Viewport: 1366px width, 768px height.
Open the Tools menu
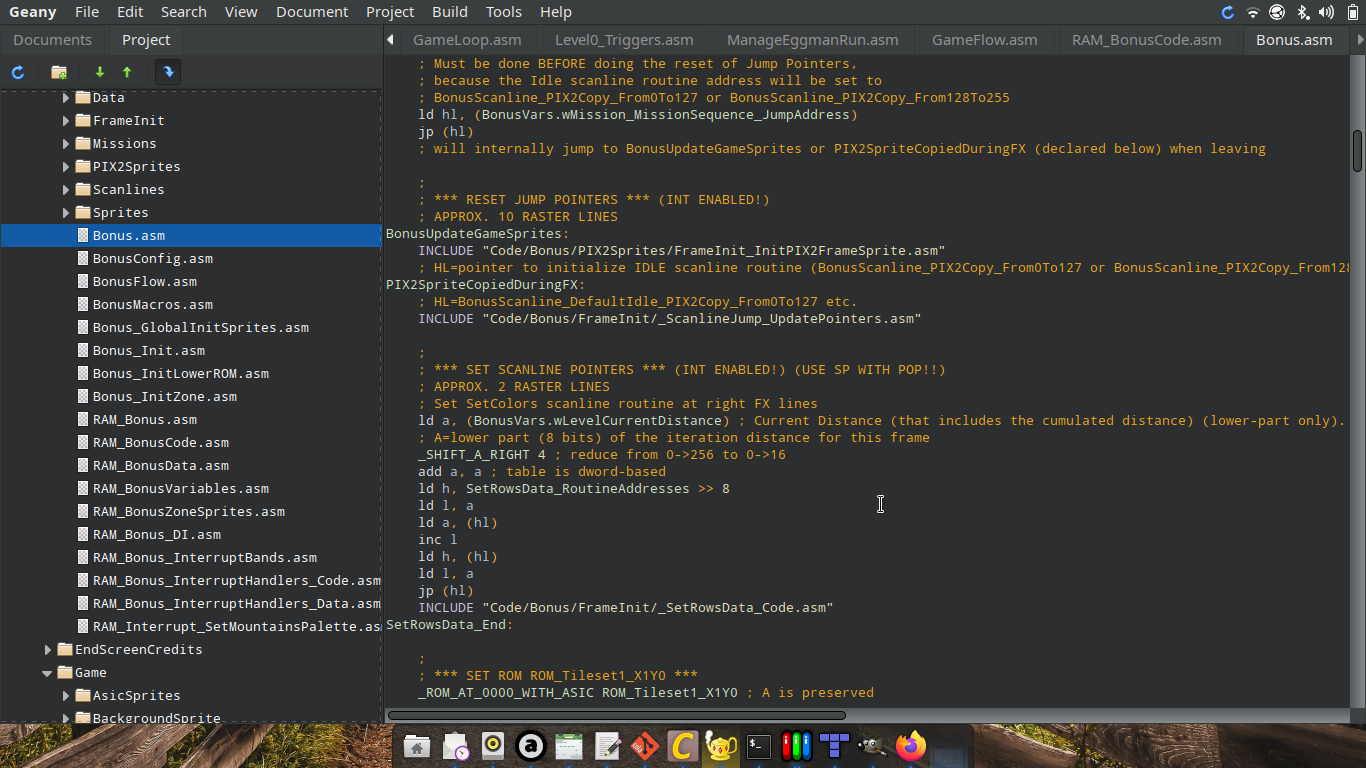pos(504,12)
